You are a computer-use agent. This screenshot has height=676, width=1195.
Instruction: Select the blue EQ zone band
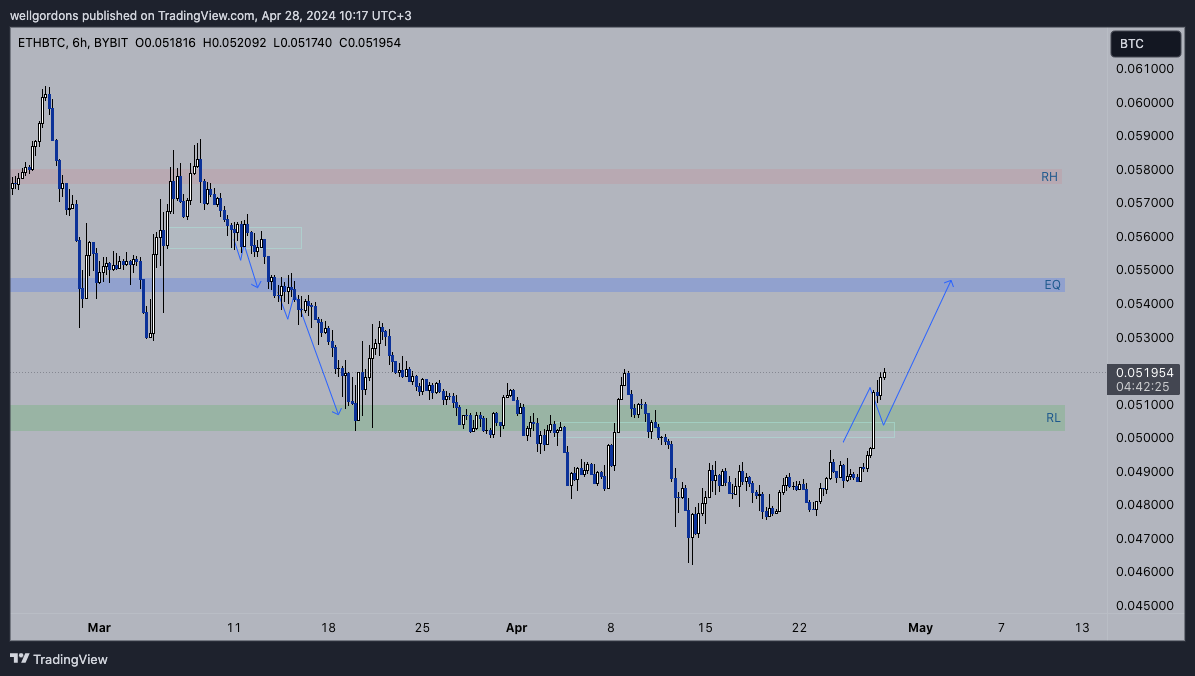[x=600, y=285]
